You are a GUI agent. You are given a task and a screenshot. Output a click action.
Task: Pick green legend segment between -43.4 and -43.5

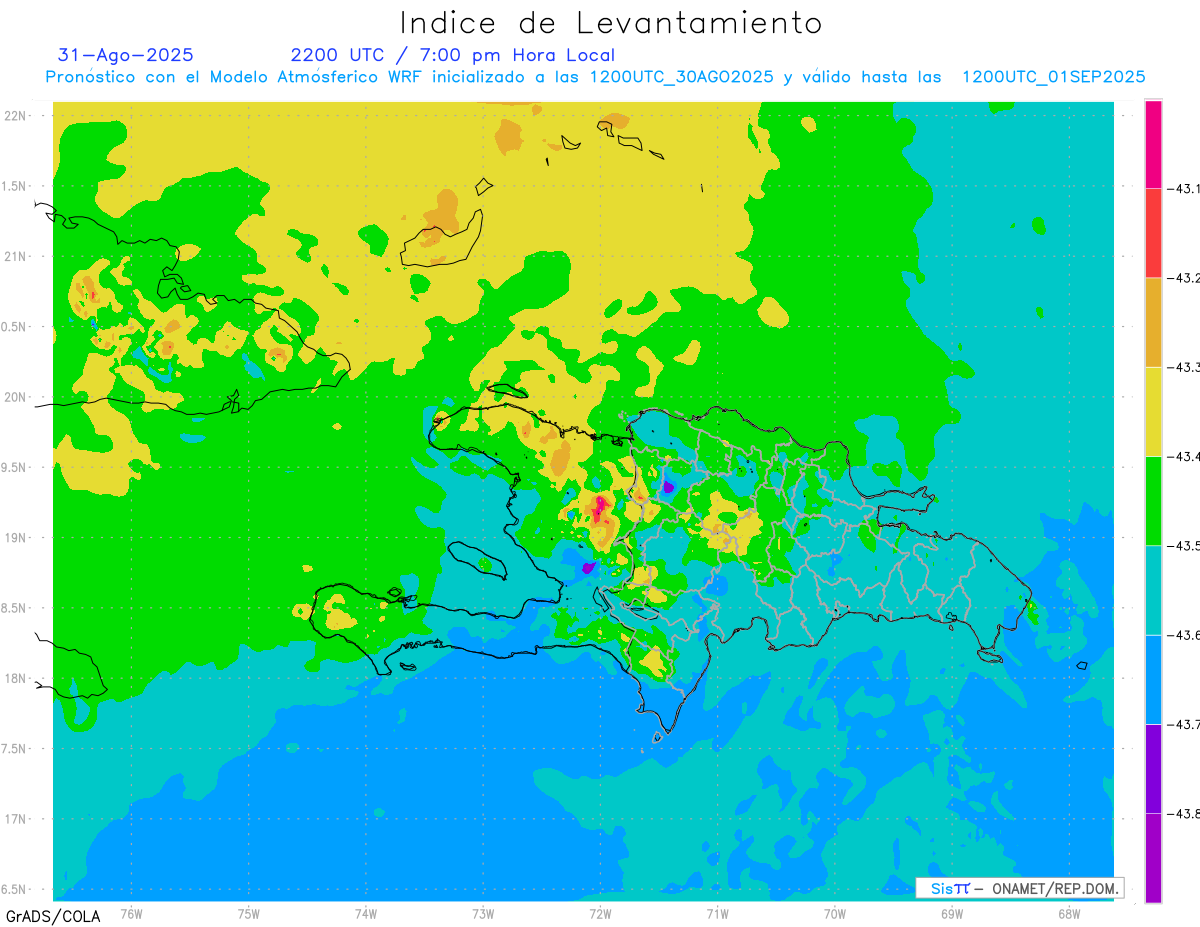click(x=1153, y=500)
